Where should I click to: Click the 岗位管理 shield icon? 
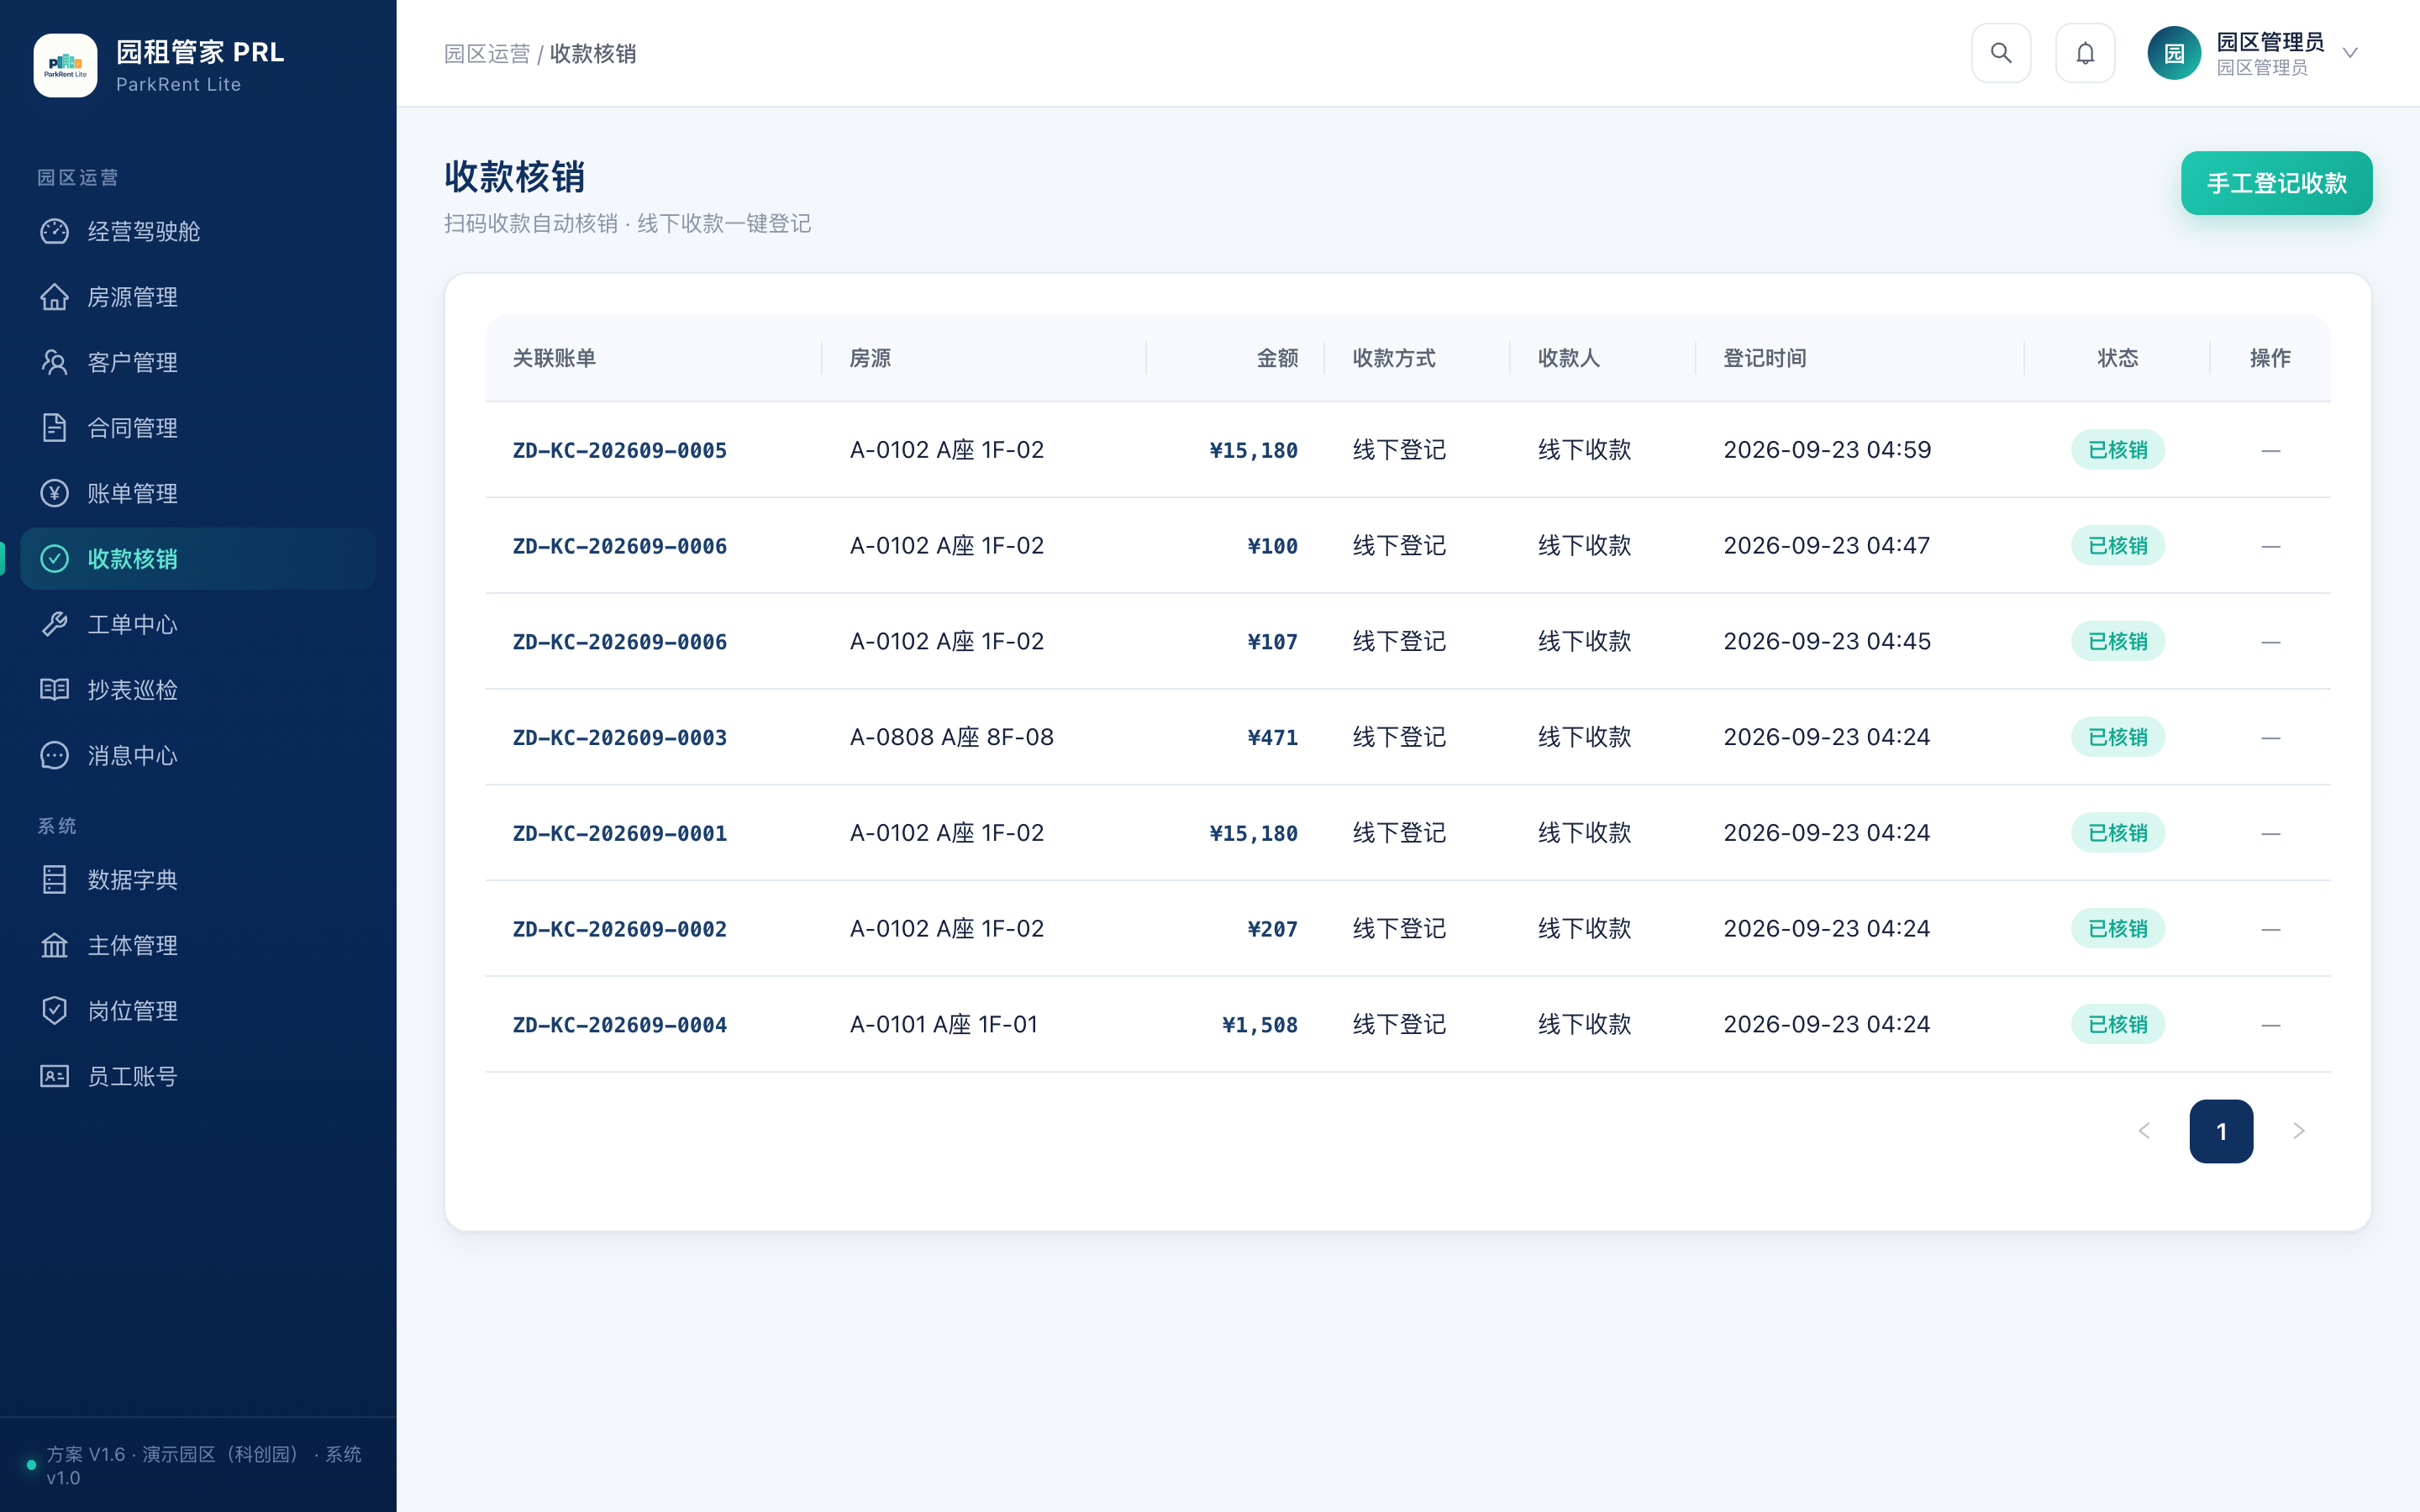pos(54,1011)
